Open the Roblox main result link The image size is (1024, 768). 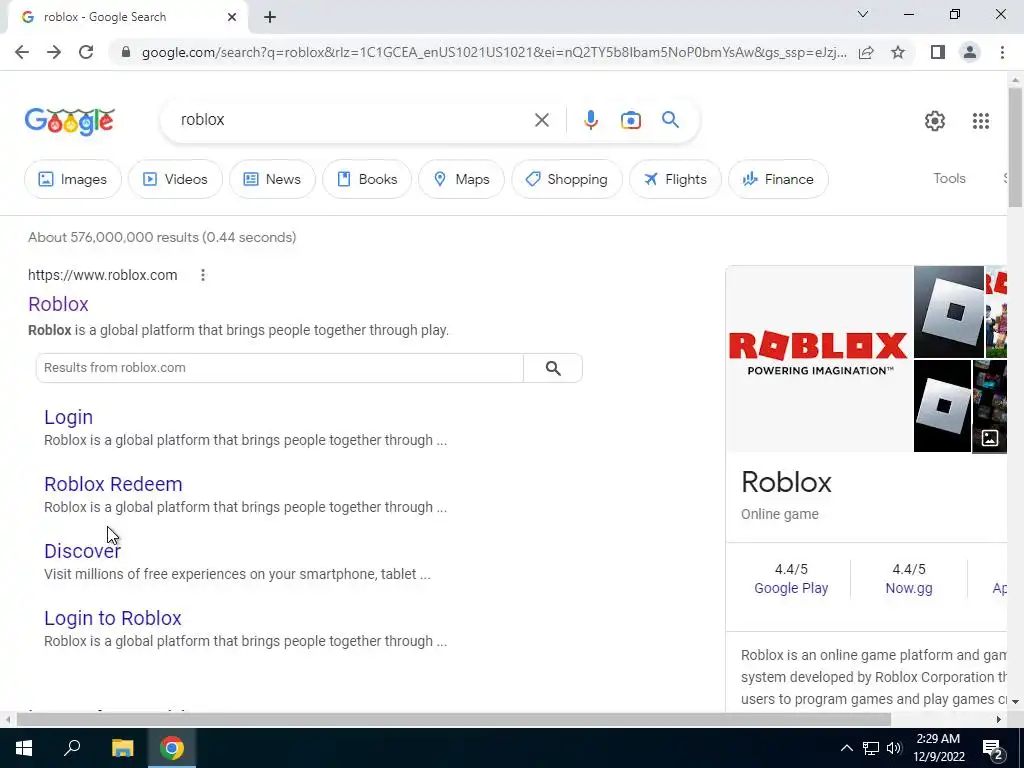[x=58, y=304]
